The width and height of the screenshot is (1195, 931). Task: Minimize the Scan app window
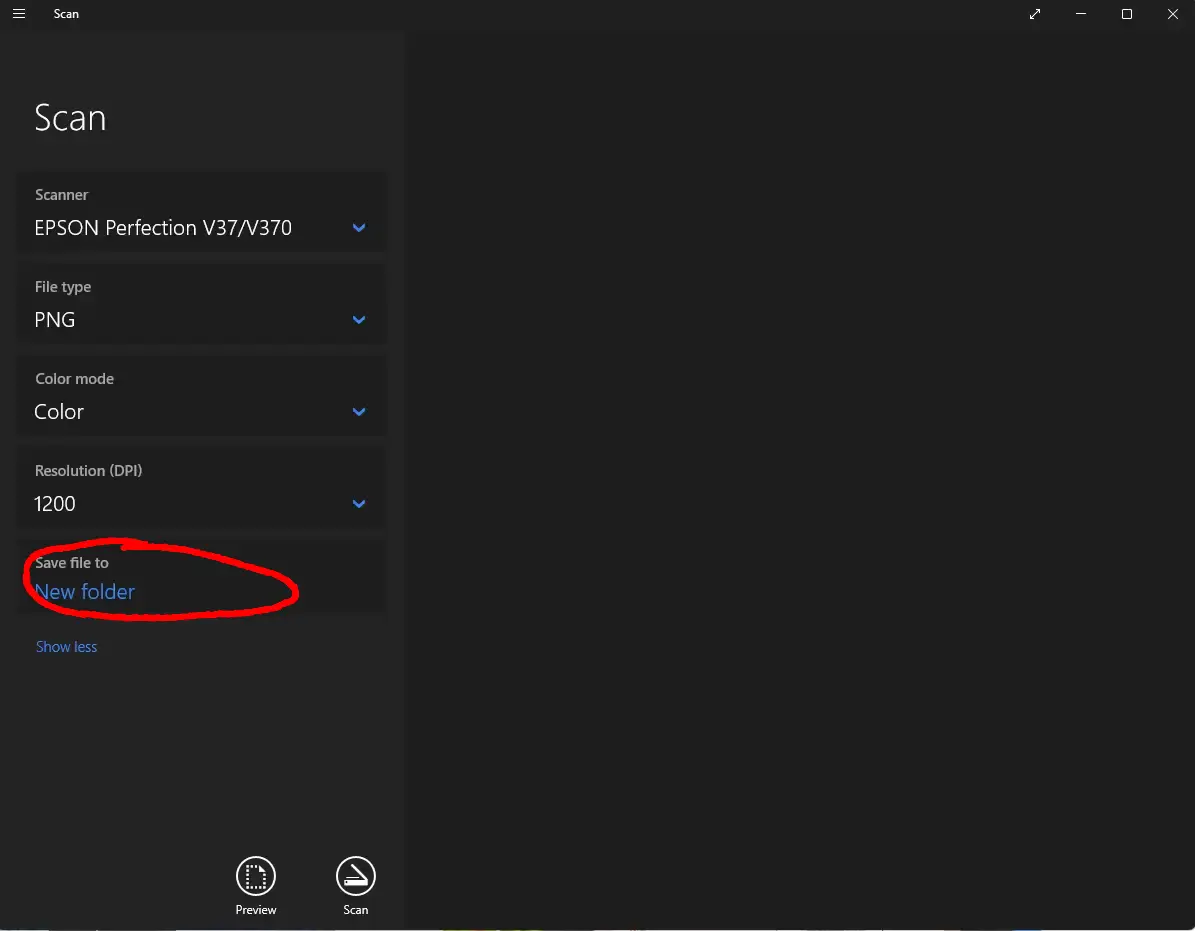tap(1081, 14)
